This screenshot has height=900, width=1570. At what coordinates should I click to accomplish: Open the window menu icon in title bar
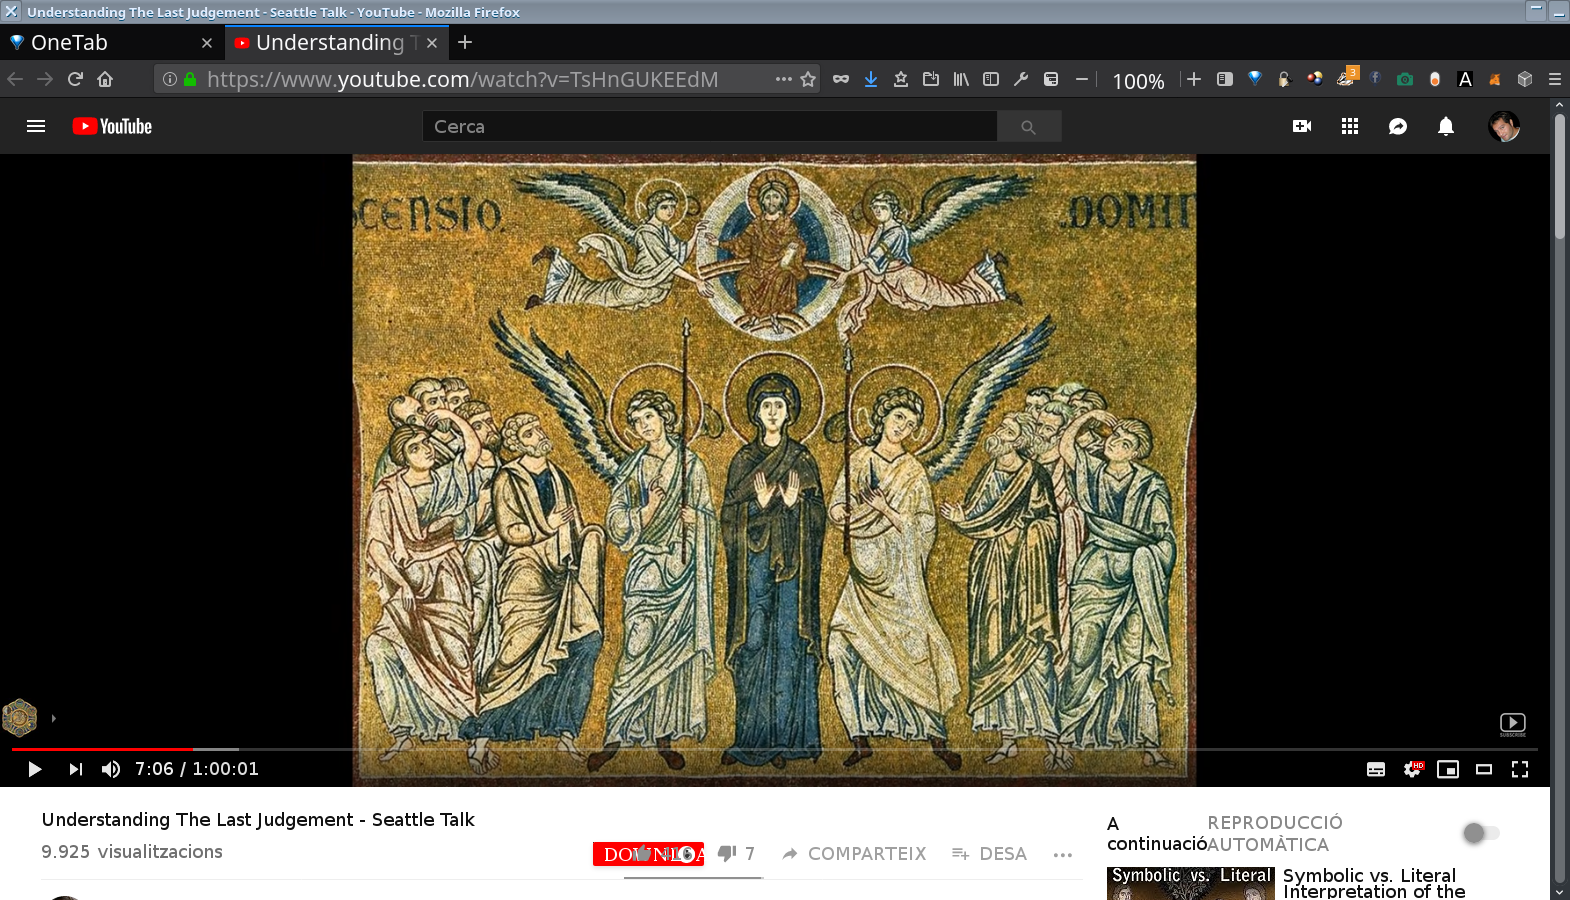tap(11, 11)
